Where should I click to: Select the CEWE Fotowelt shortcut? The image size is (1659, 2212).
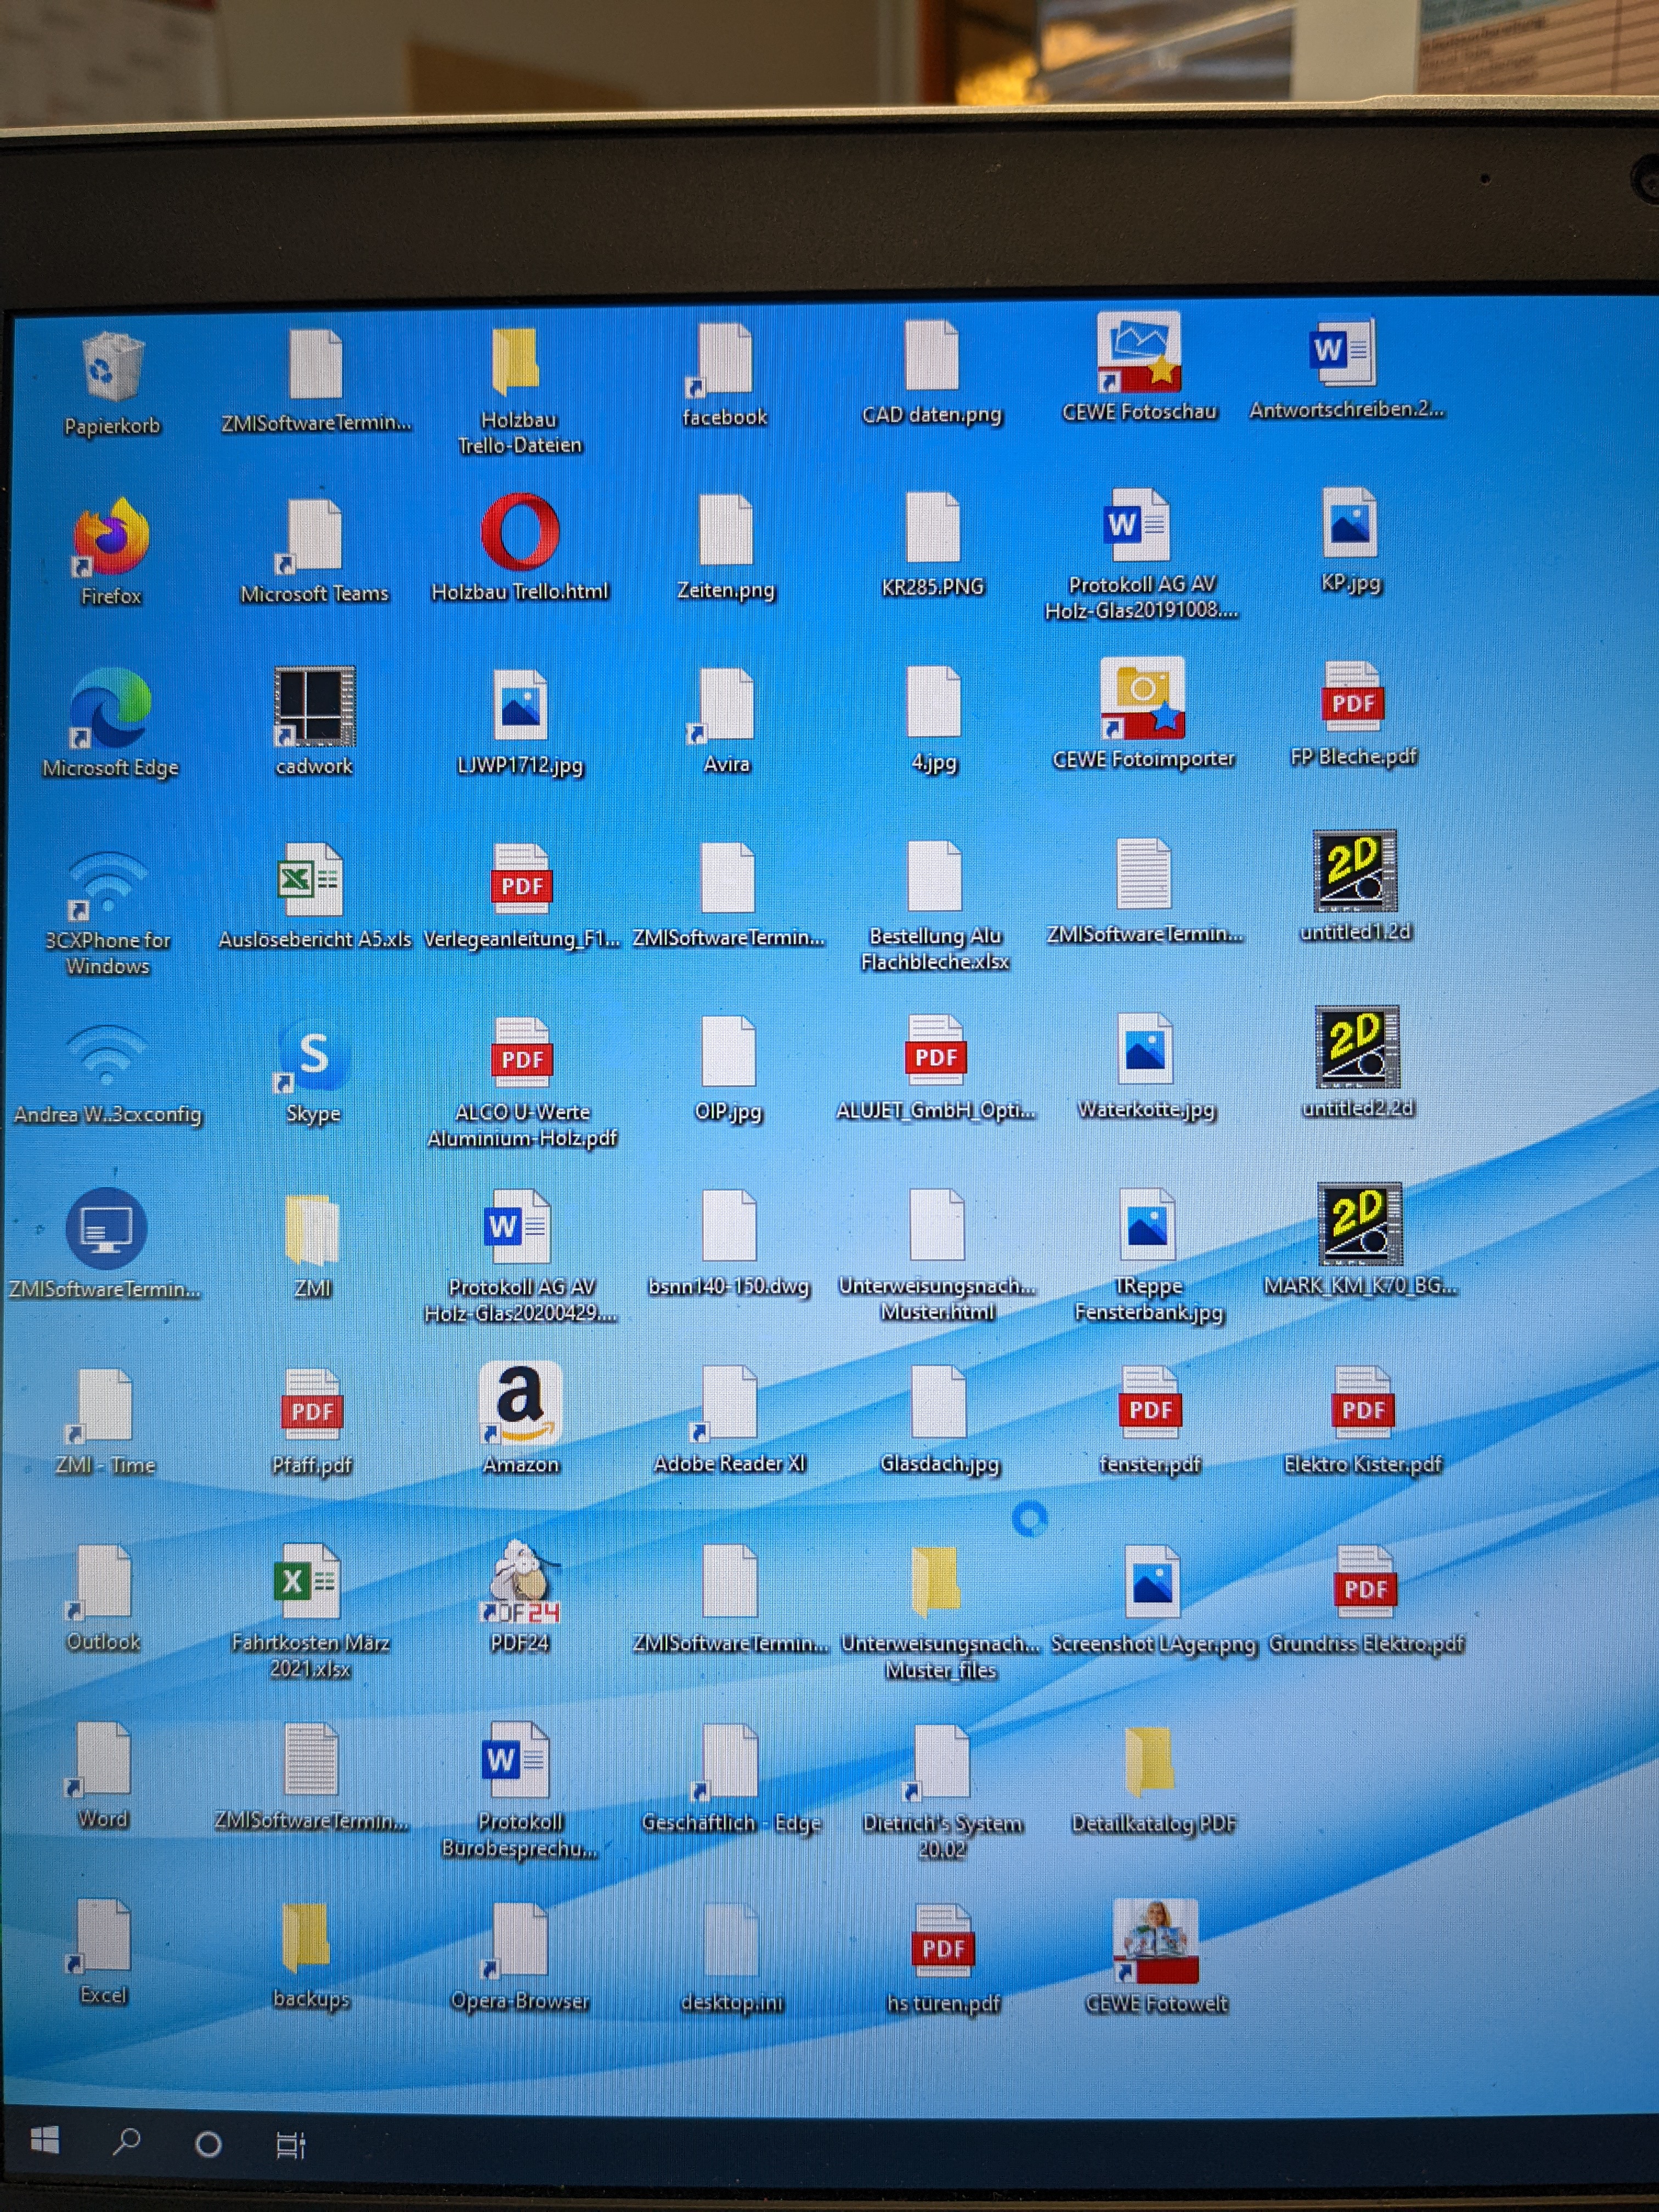1155,1942
